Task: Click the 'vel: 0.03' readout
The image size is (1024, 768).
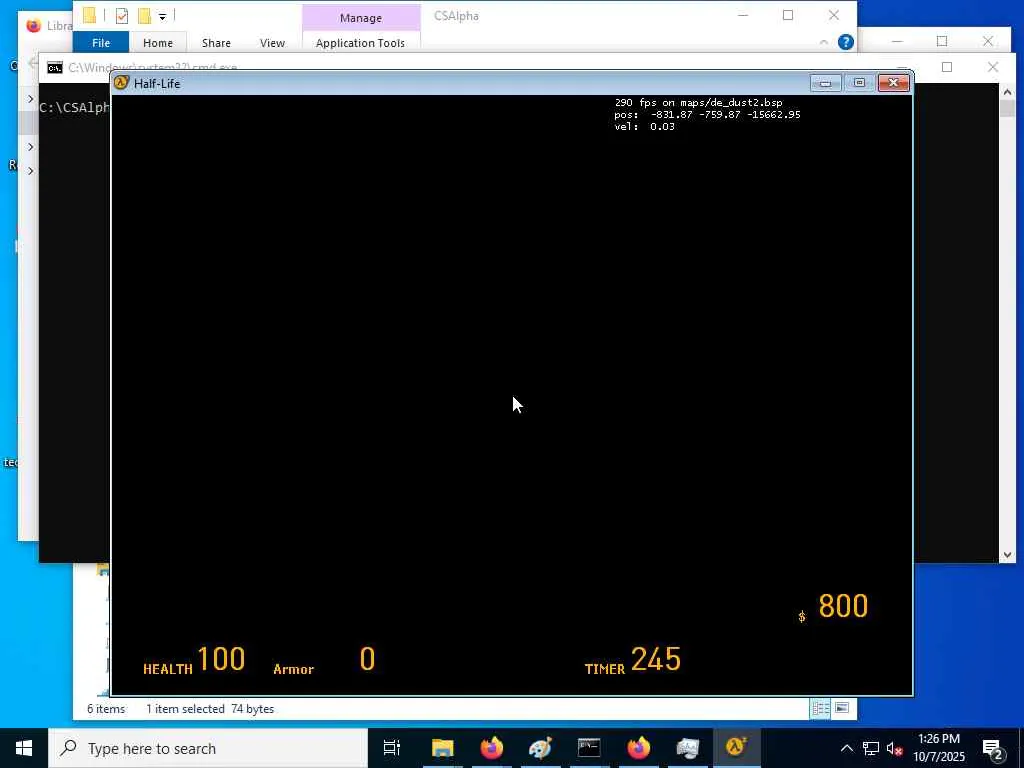Action: pyautogui.click(x=645, y=126)
